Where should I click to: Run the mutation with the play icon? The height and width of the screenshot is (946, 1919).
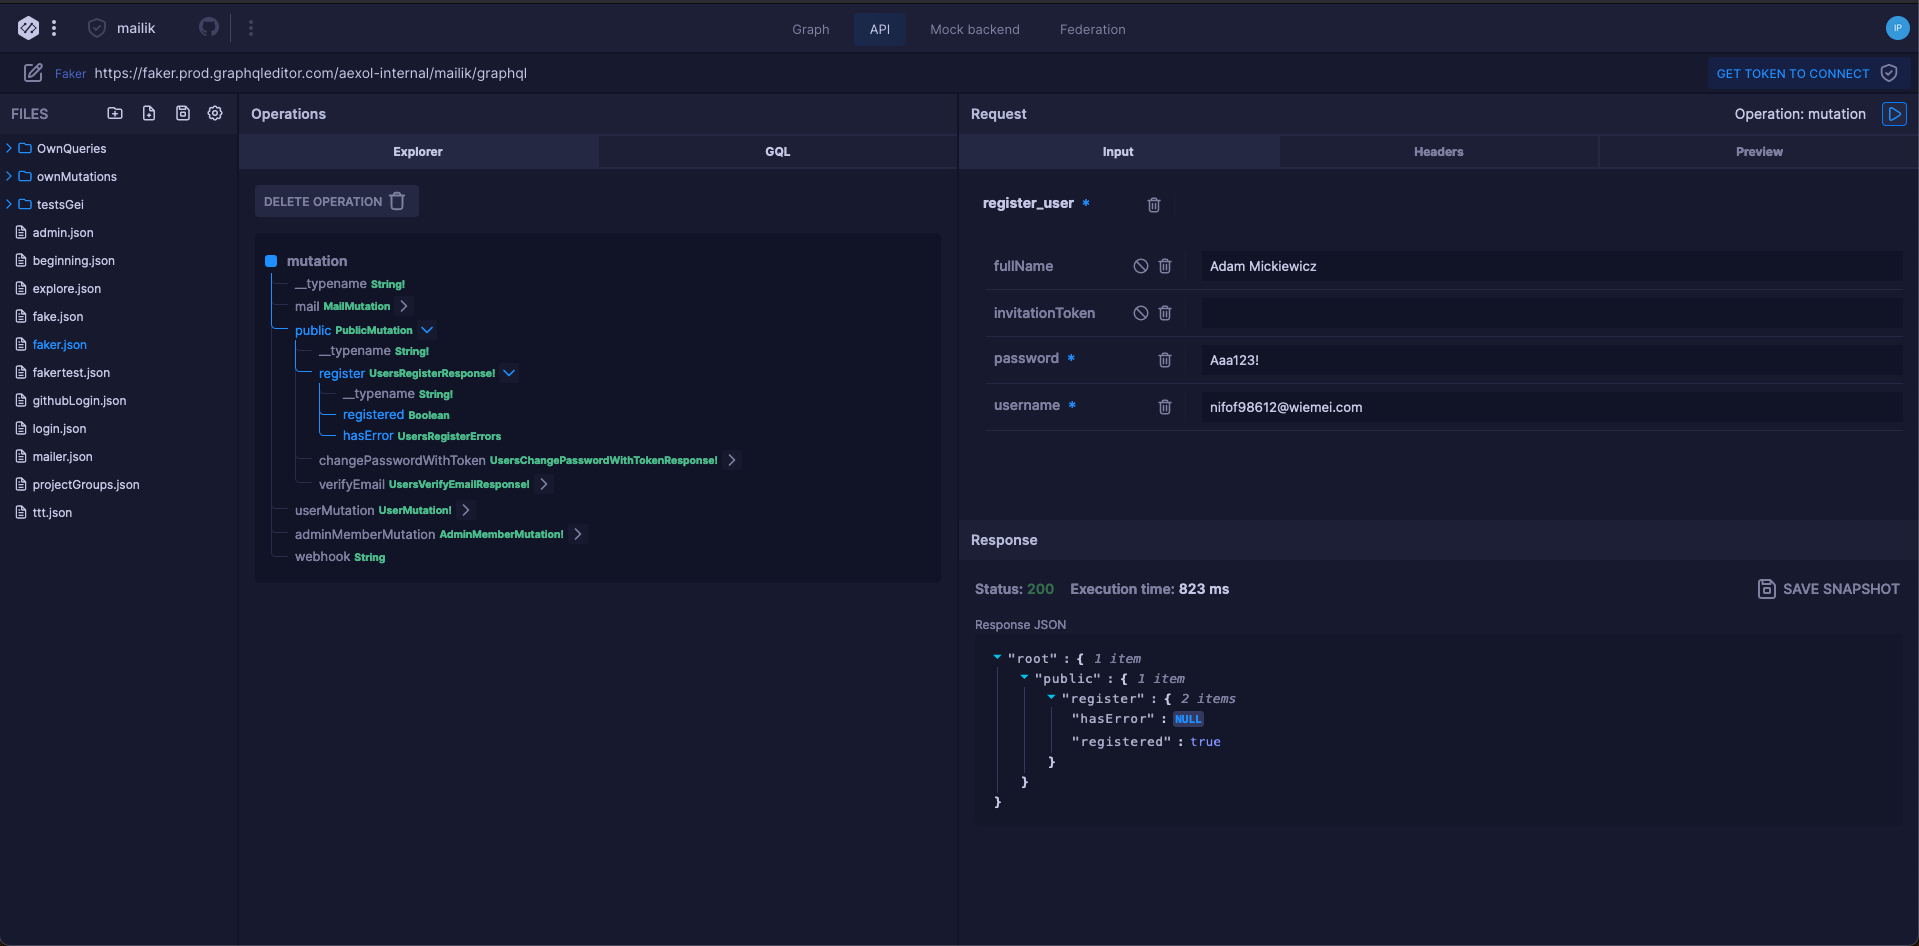(1894, 114)
